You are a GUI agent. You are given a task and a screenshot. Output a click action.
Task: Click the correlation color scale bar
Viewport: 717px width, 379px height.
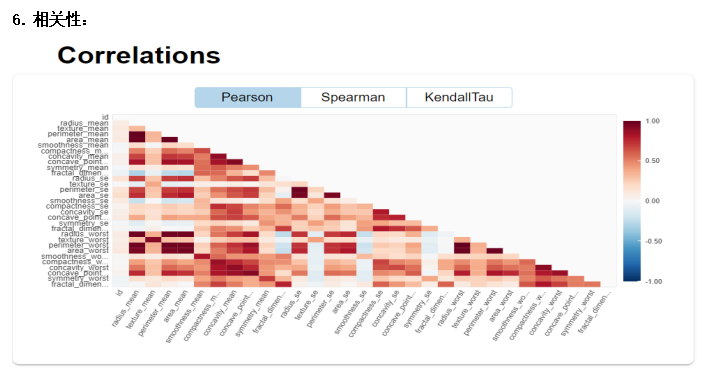[631, 201]
